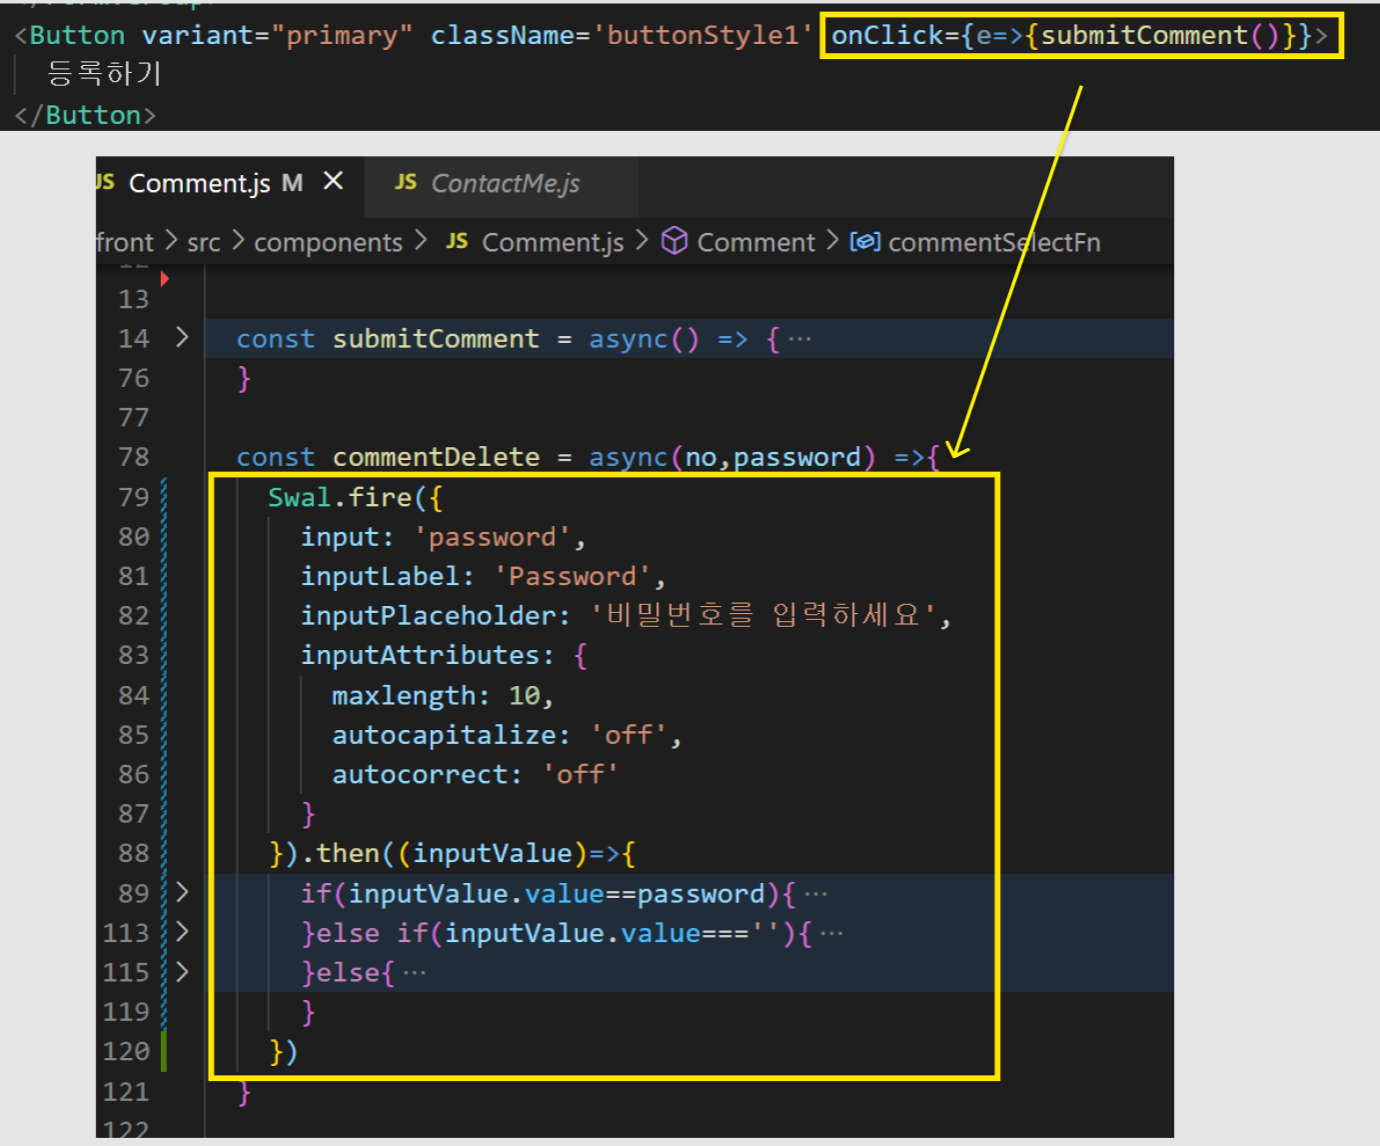
Task: Open the ContactMe.js tab
Action: click(505, 184)
